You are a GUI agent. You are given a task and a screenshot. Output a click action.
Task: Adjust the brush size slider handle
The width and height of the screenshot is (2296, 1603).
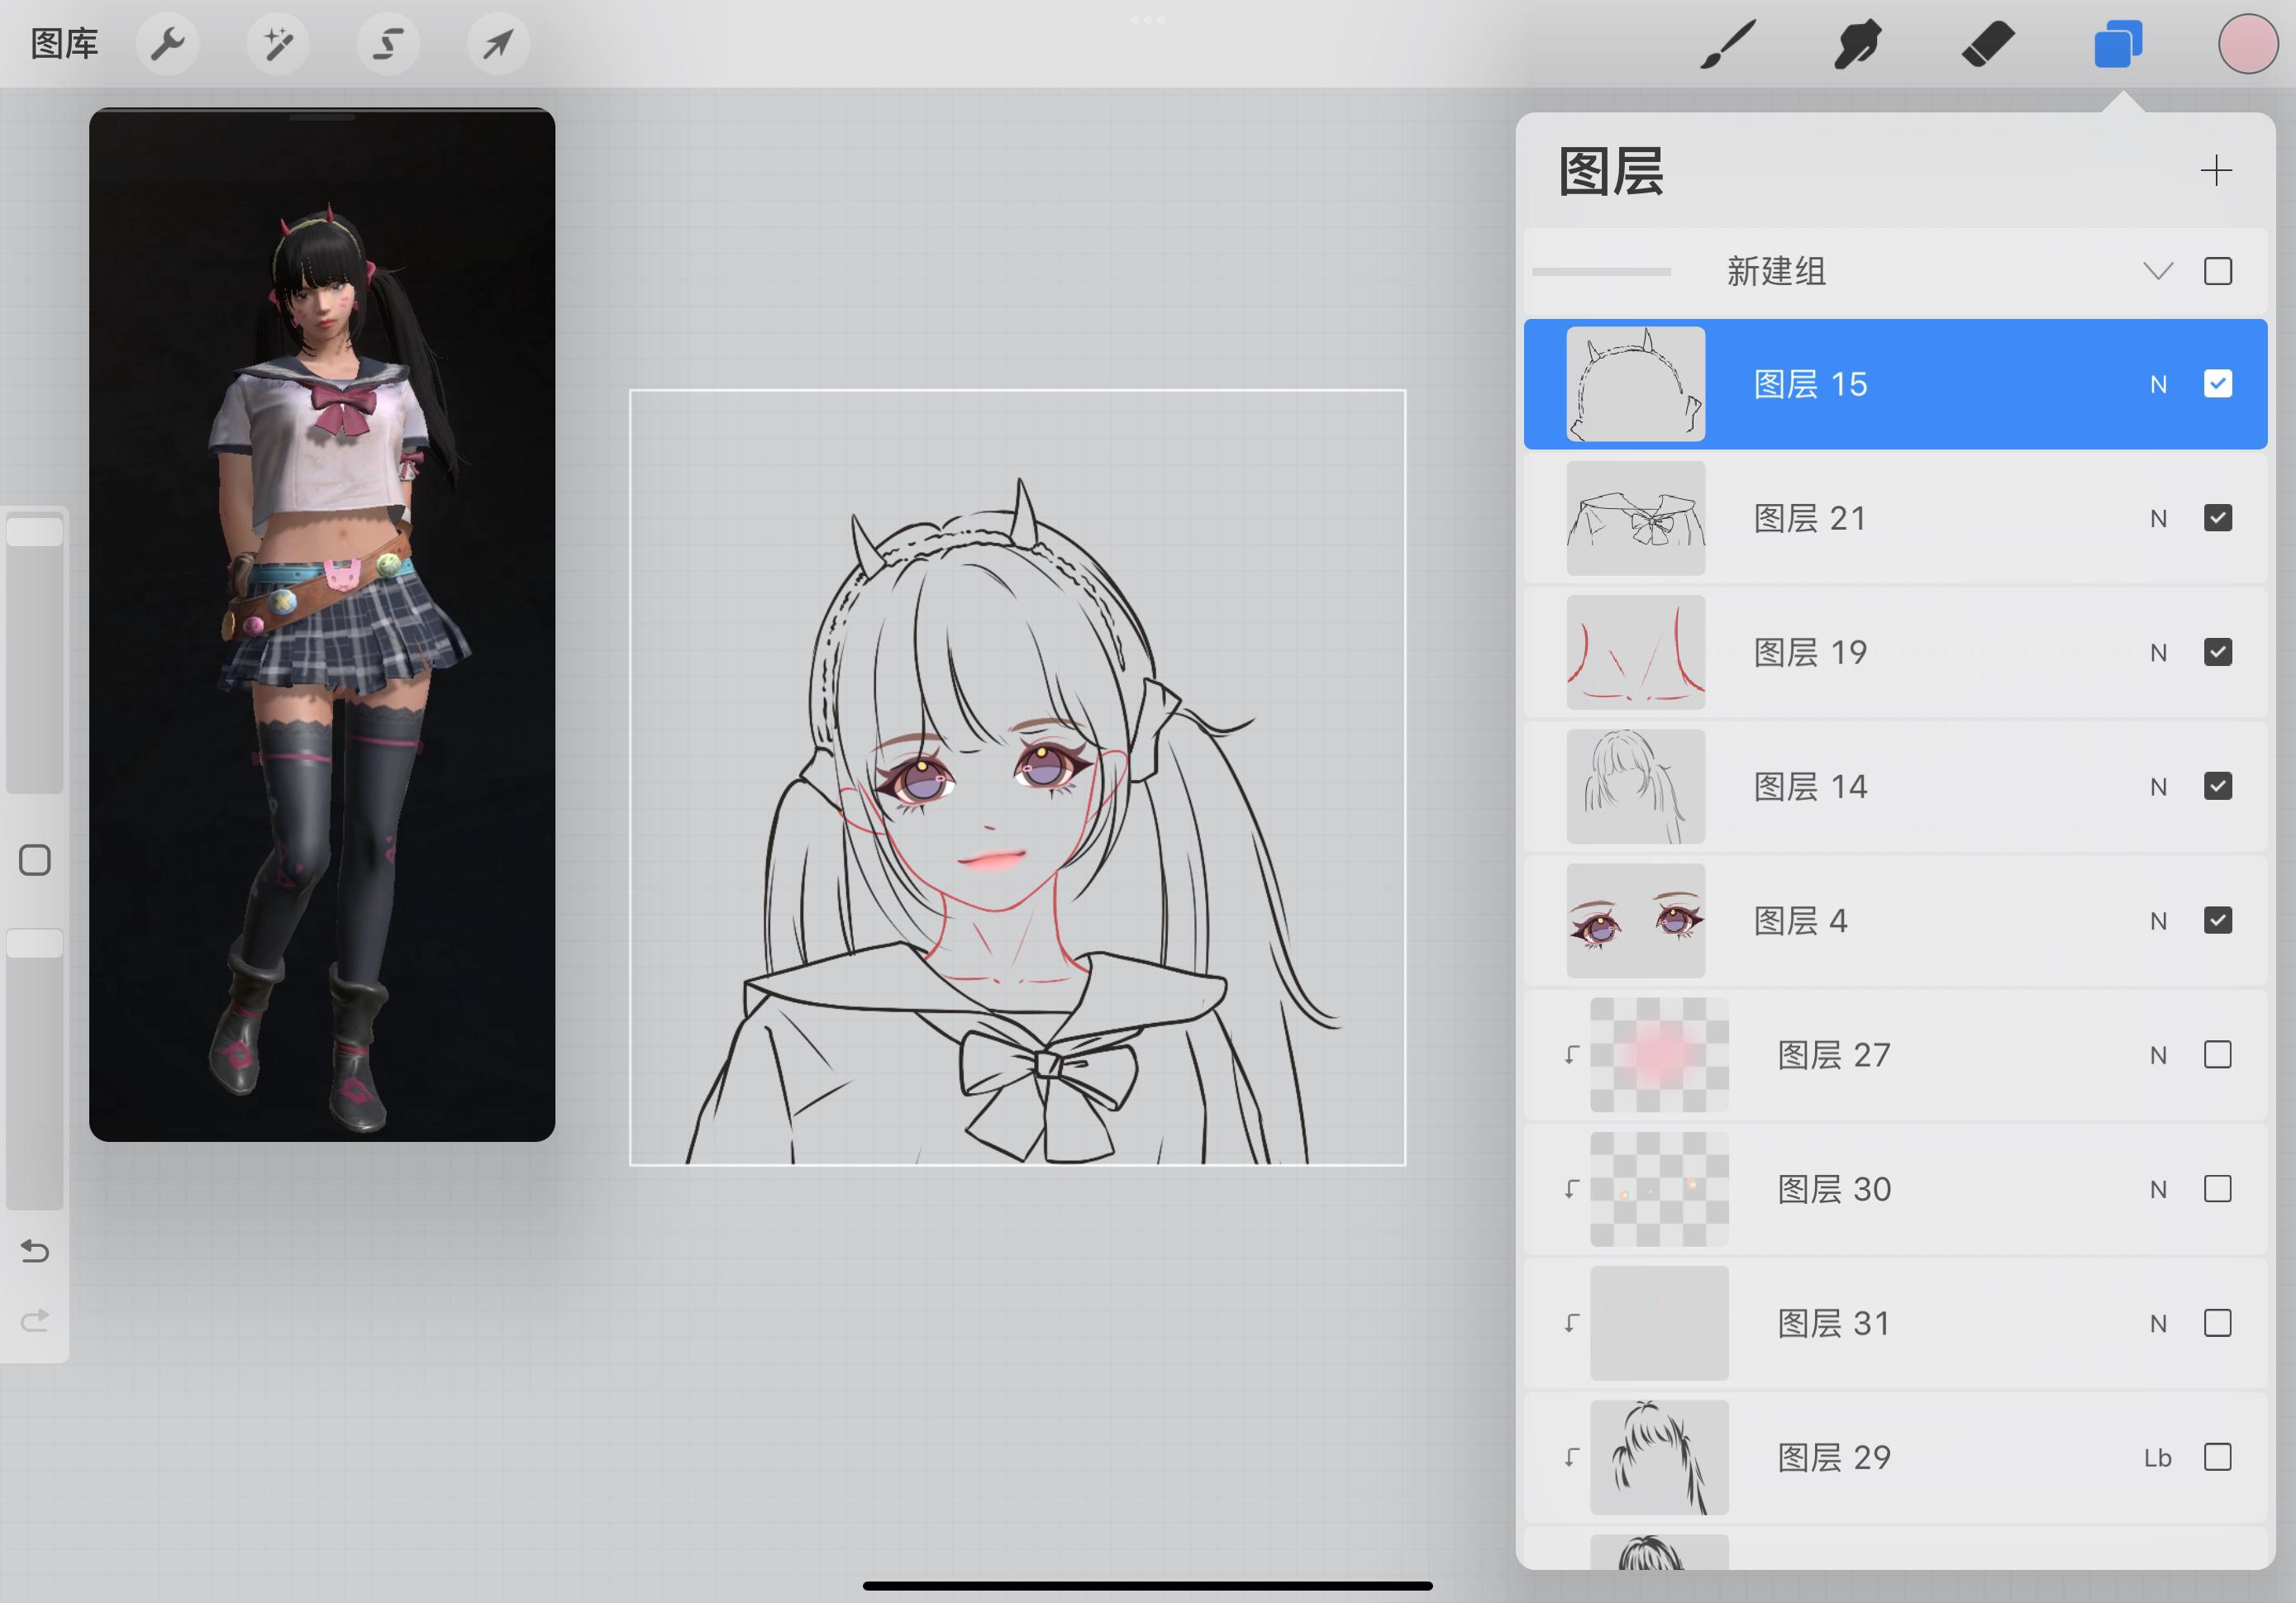pyautogui.click(x=35, y=531)
